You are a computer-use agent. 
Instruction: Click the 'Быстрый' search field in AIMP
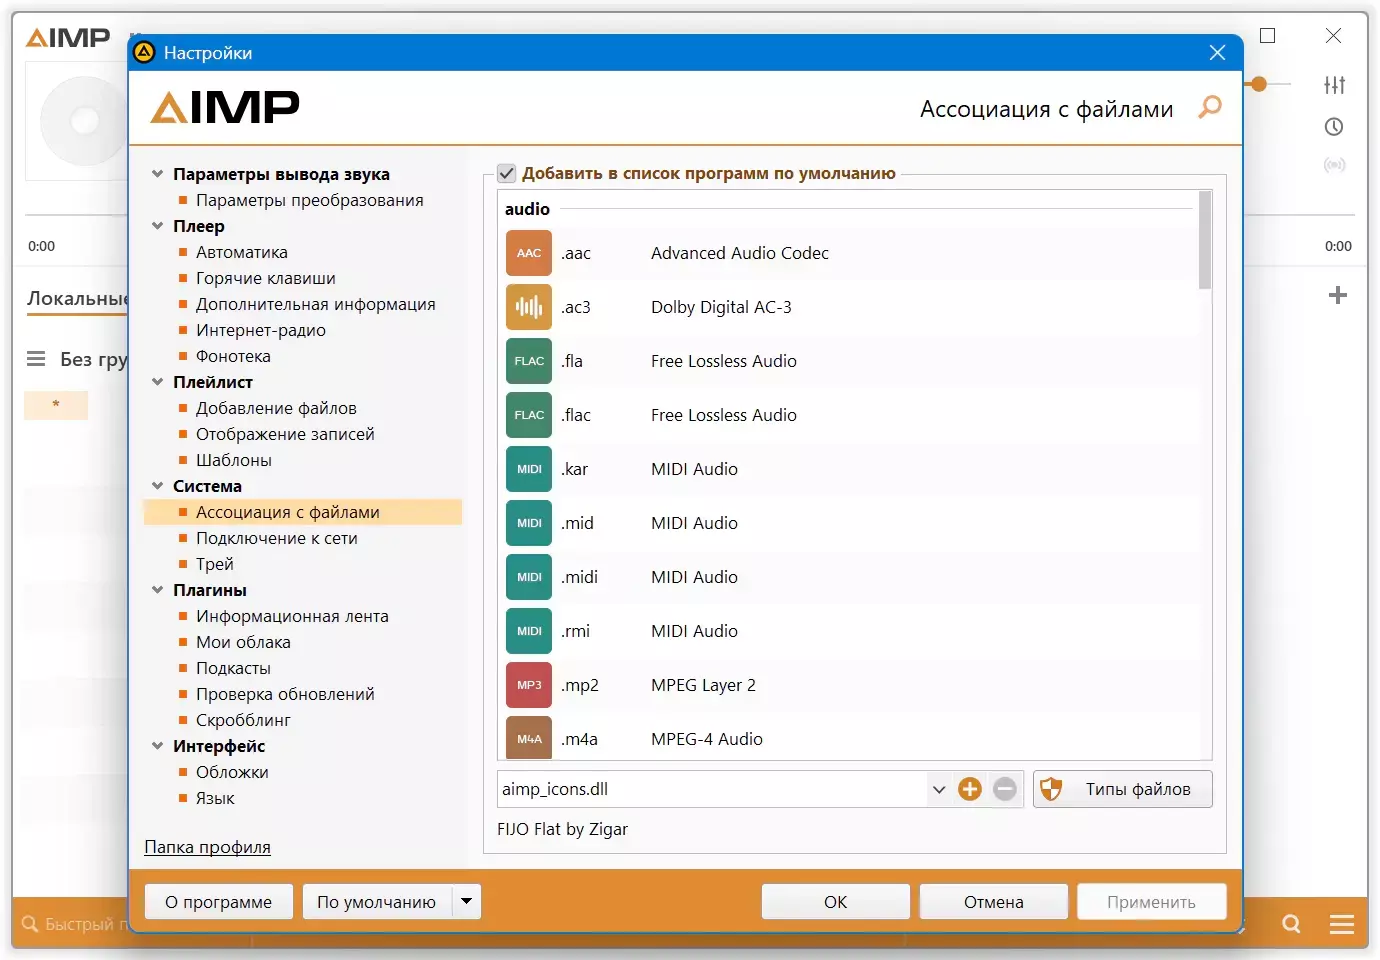point(75,924)
